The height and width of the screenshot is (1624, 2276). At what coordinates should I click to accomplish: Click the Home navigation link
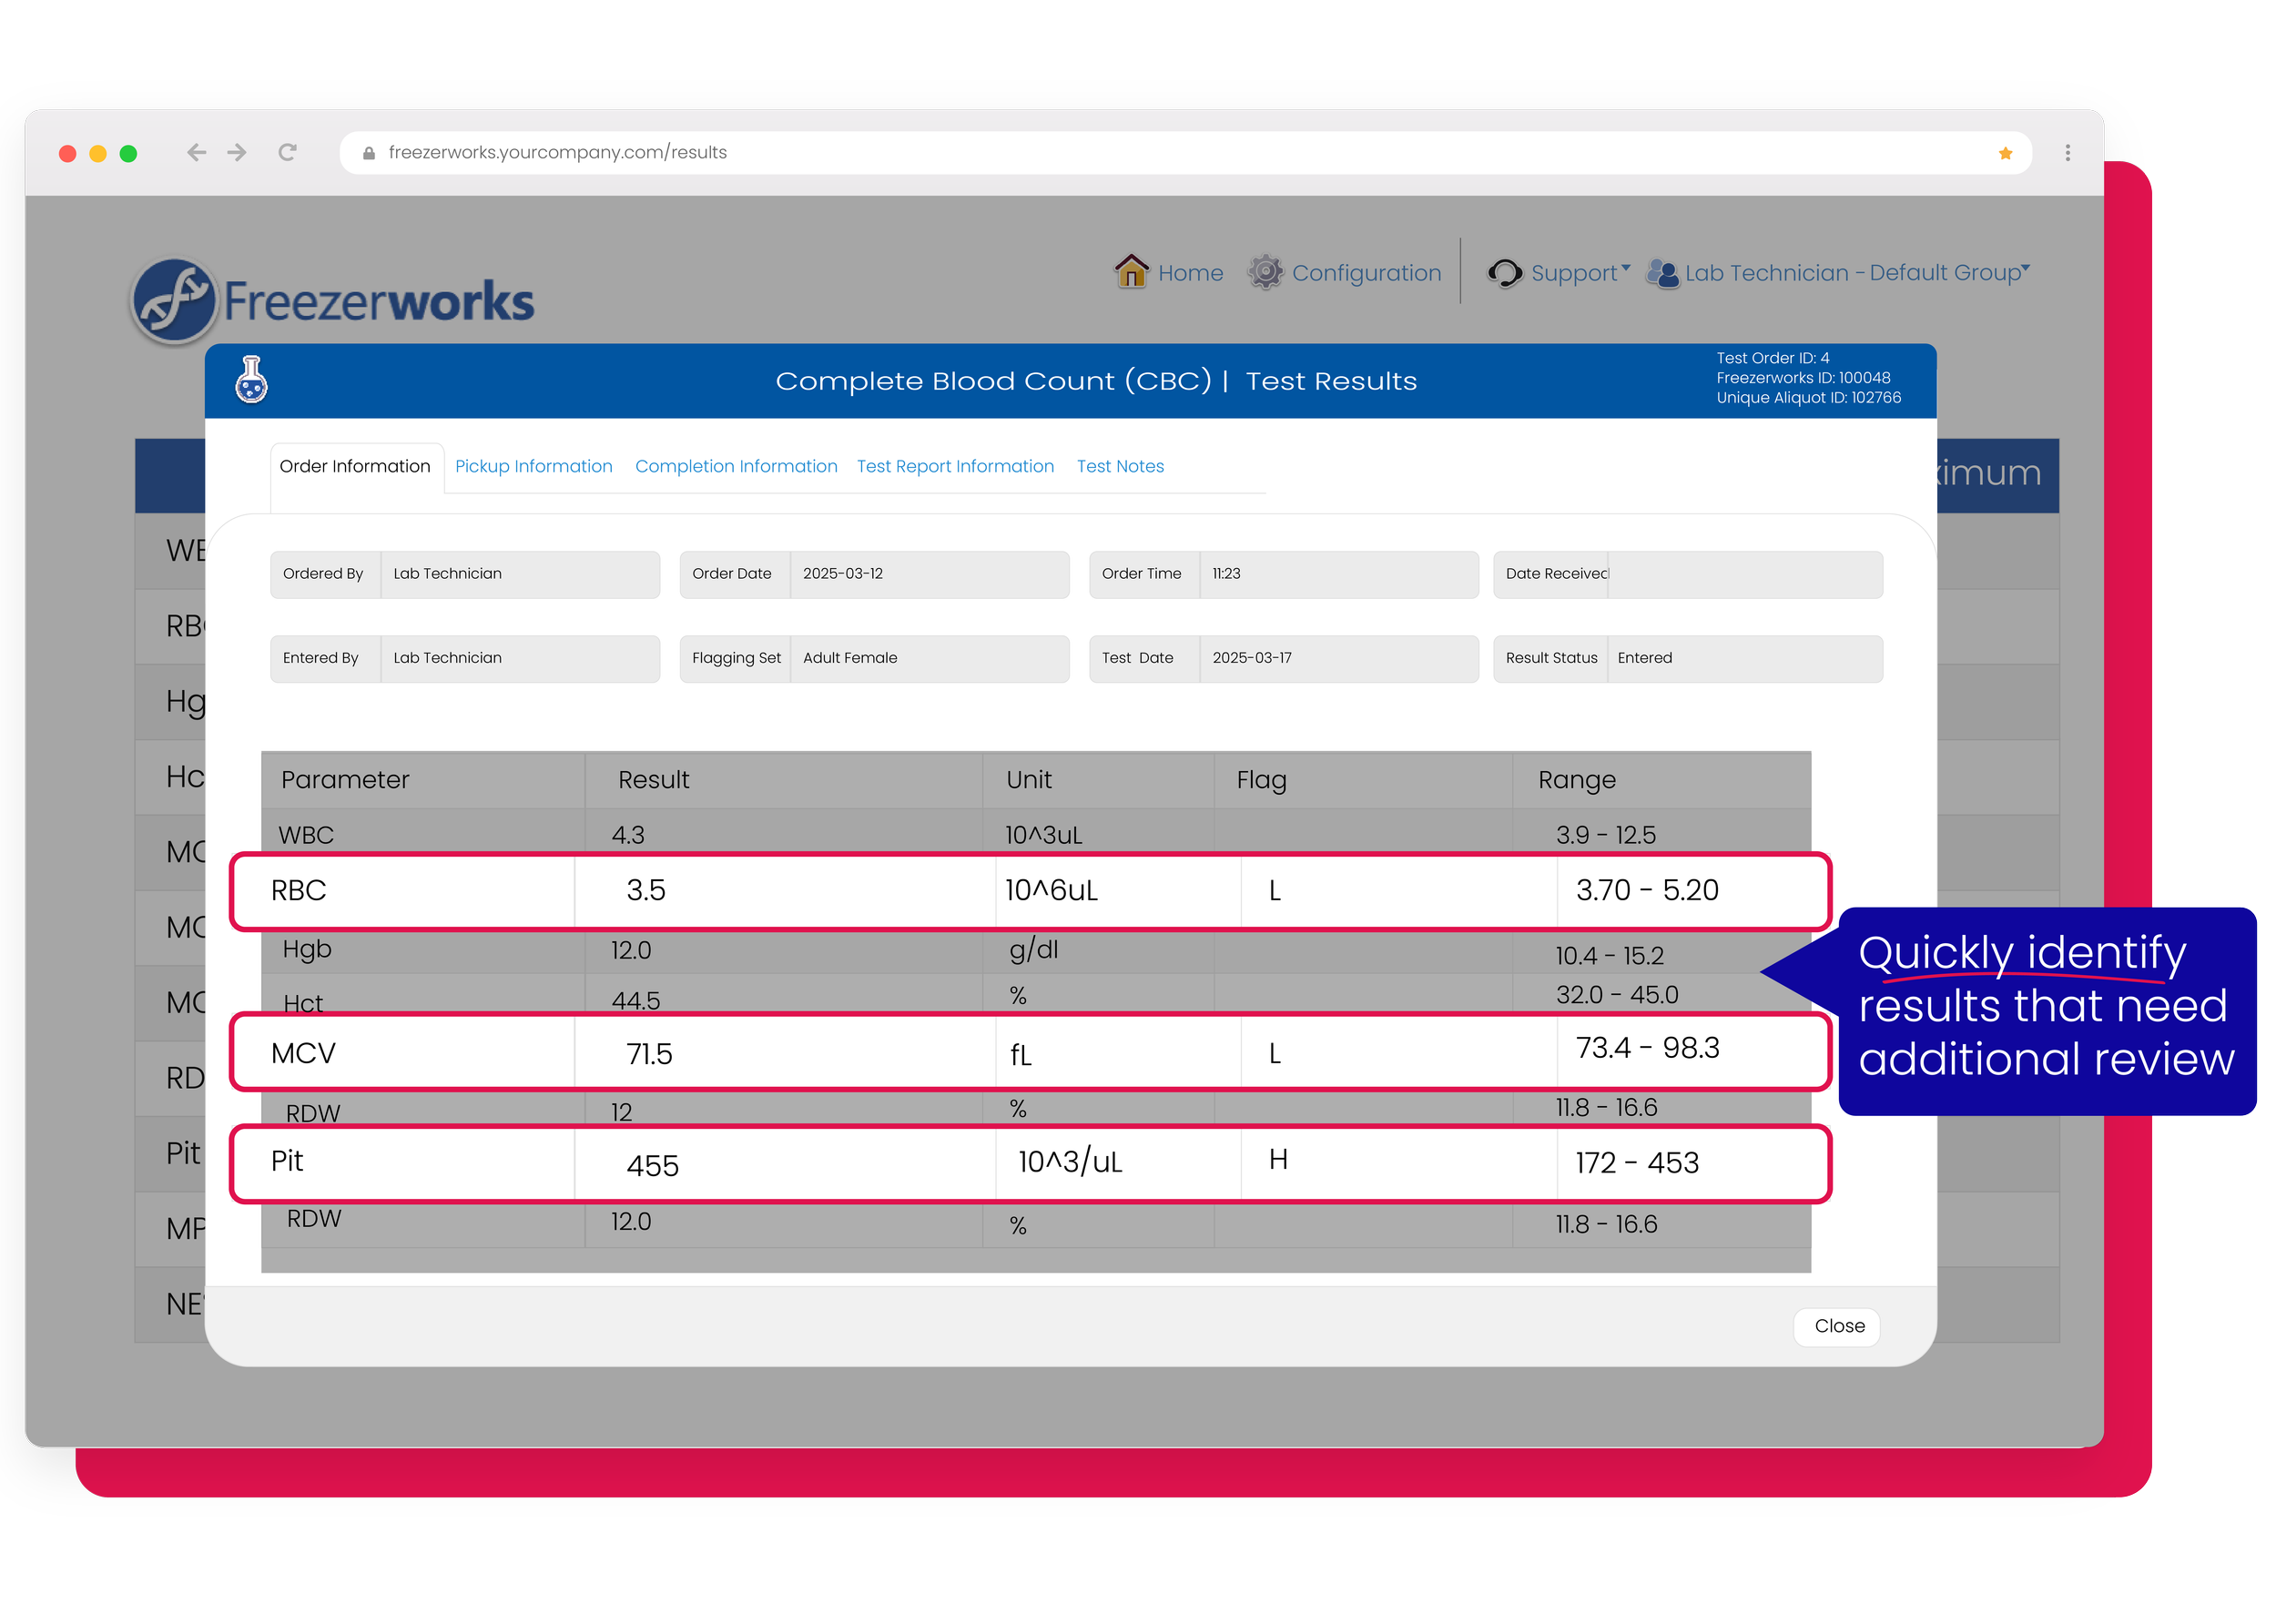(x=1190, y=273)
